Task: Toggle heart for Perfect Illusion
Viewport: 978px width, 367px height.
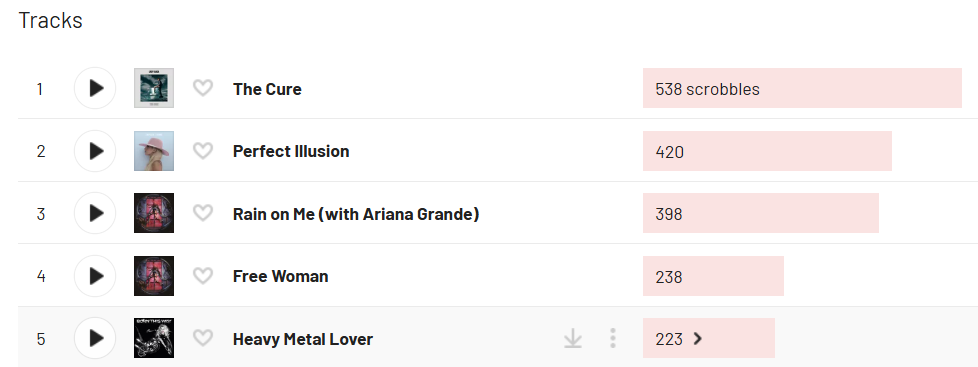Action: tap(203, 150)
